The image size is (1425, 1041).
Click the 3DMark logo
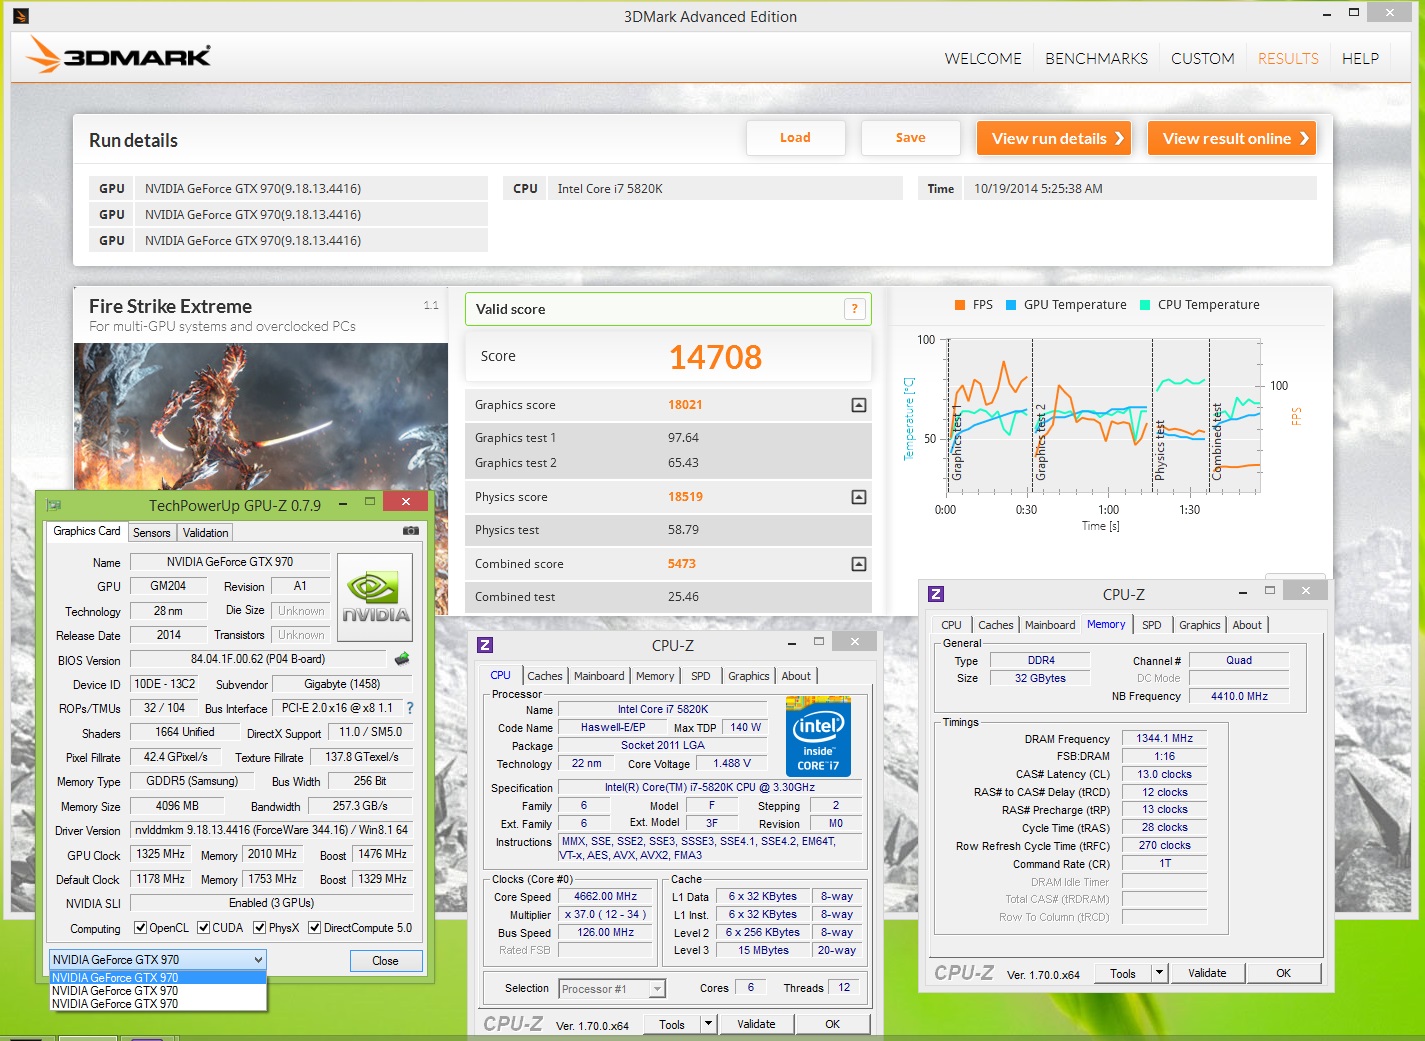[x=118, y=55]
